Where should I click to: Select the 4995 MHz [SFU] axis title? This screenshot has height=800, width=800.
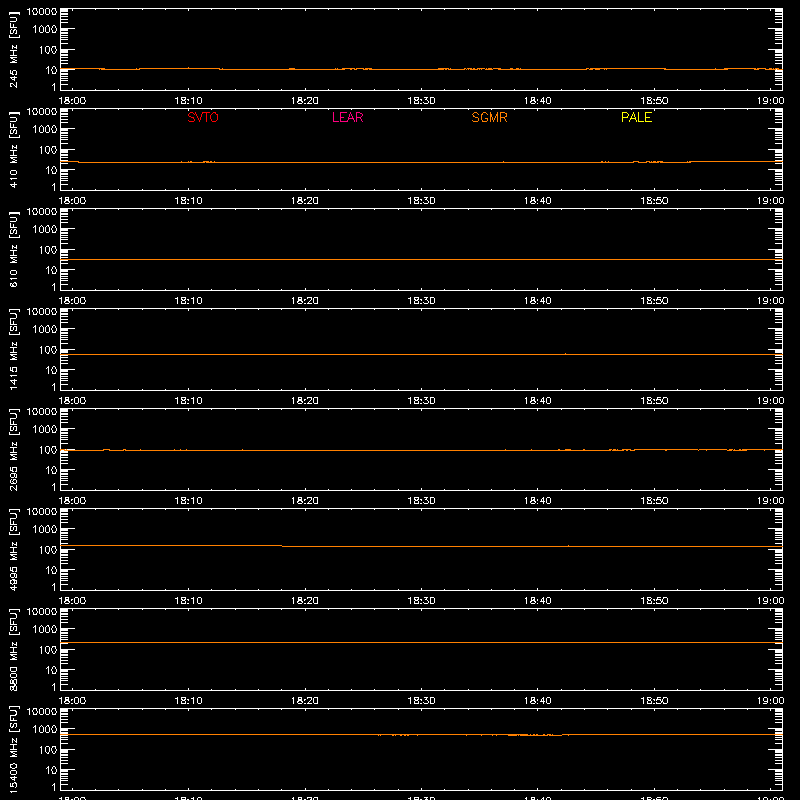coord(13,549)
